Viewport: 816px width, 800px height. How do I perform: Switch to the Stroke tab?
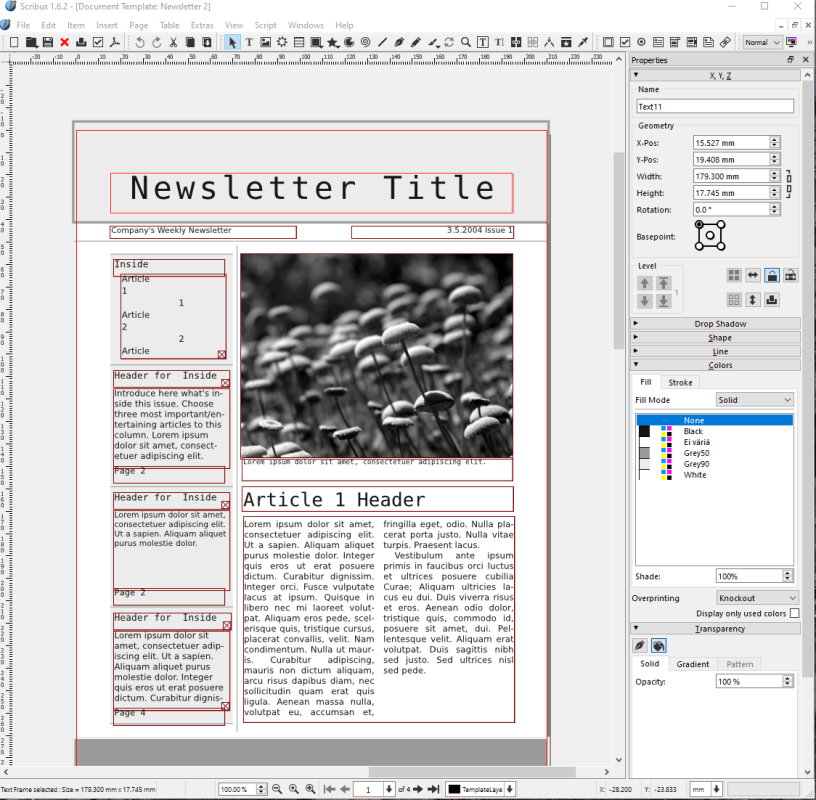[x=680, y=382]
